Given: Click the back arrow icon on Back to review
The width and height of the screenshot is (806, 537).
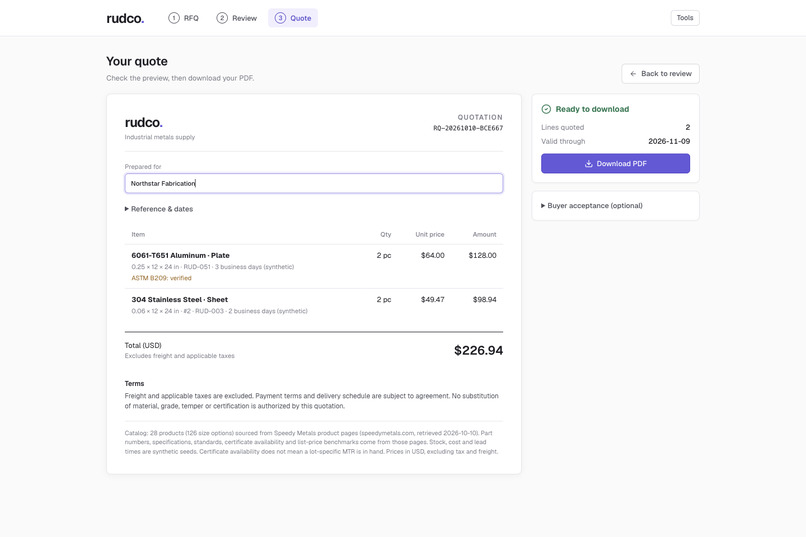Looking at the screenshot, I should click(x=633, y=73).
